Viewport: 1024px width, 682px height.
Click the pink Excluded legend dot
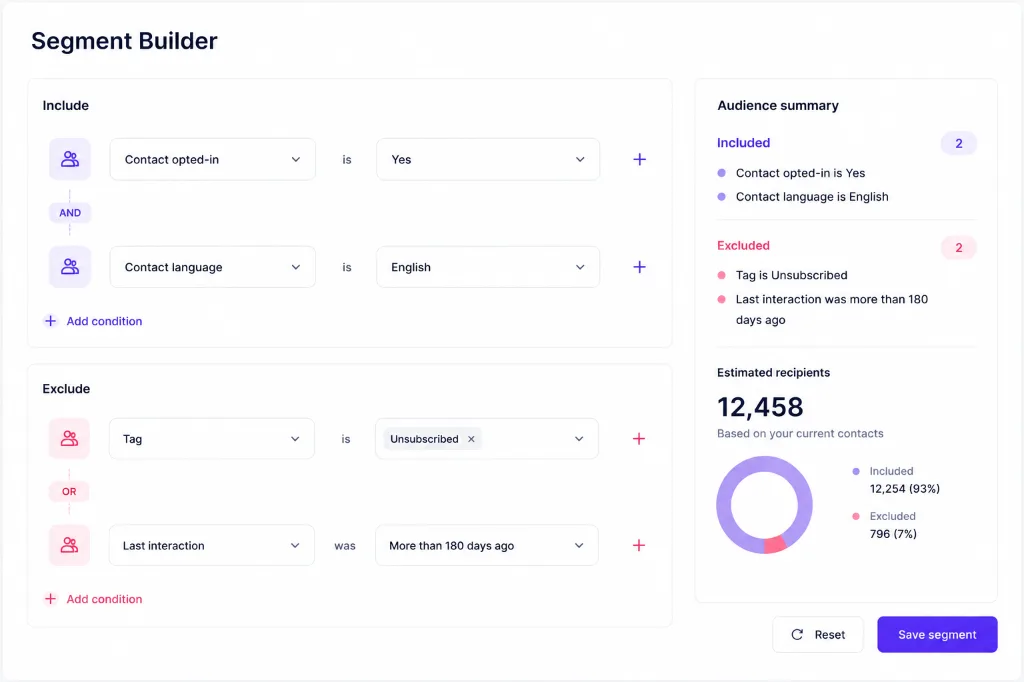[856, 516]
